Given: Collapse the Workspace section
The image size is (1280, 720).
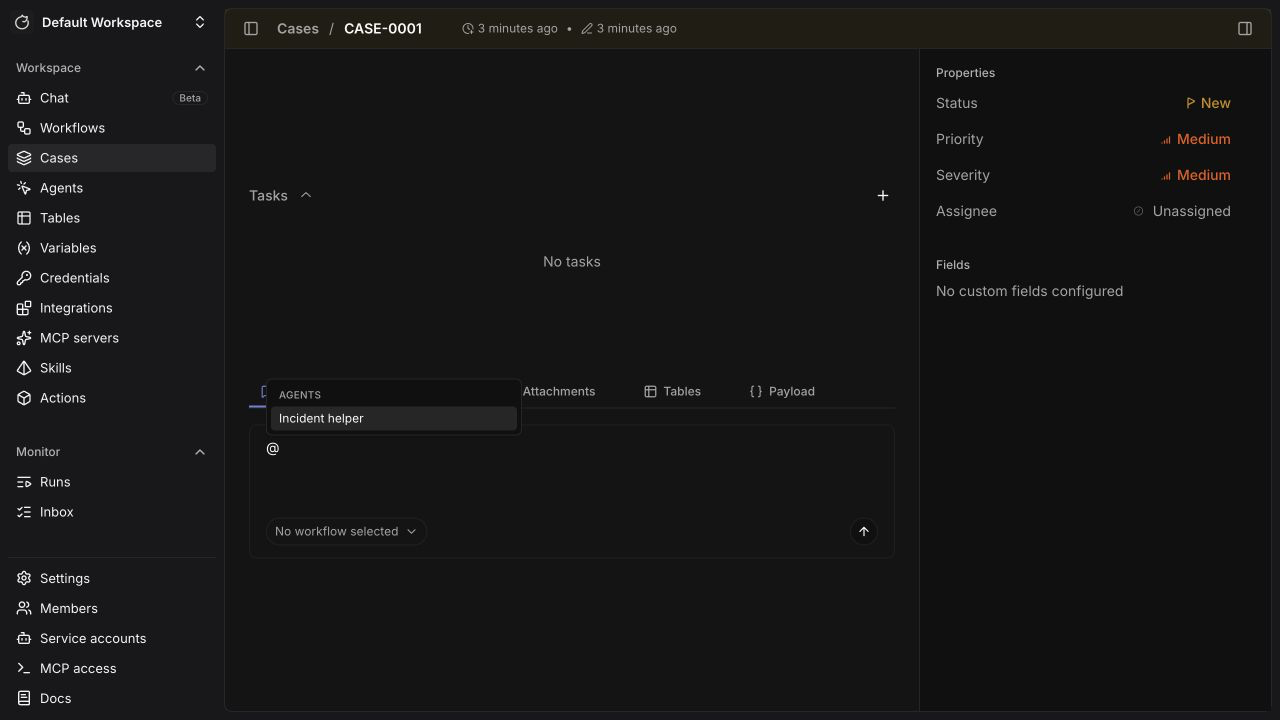Looking at the screenshot, I should coord(200,68).
